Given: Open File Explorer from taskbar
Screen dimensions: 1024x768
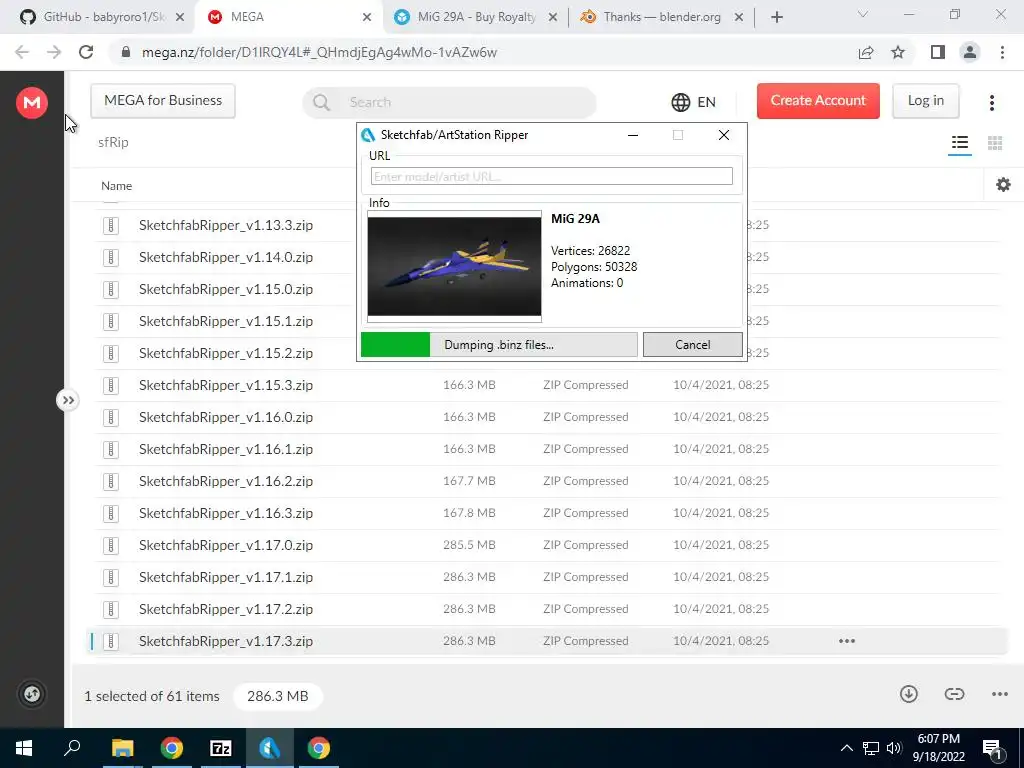Looking at the screenshot, I should tap(122, 748).
